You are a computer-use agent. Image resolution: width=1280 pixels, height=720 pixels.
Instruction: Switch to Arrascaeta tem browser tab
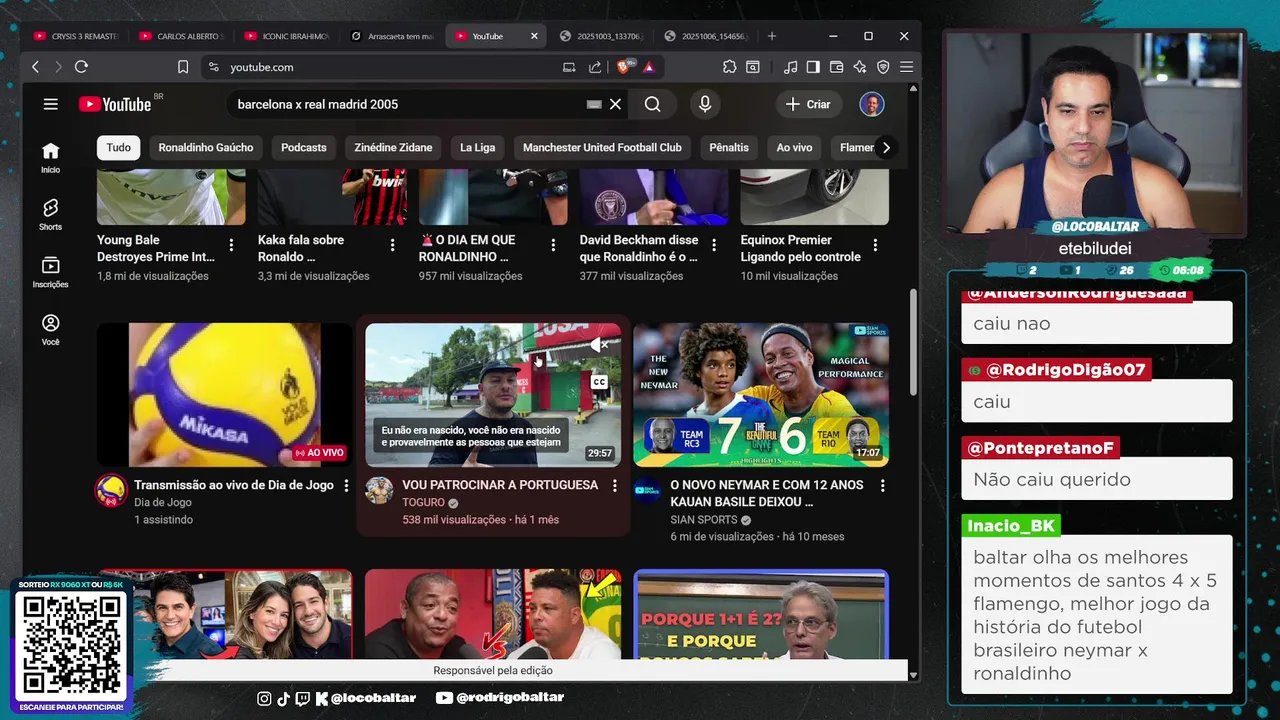[x=393, y=36]
